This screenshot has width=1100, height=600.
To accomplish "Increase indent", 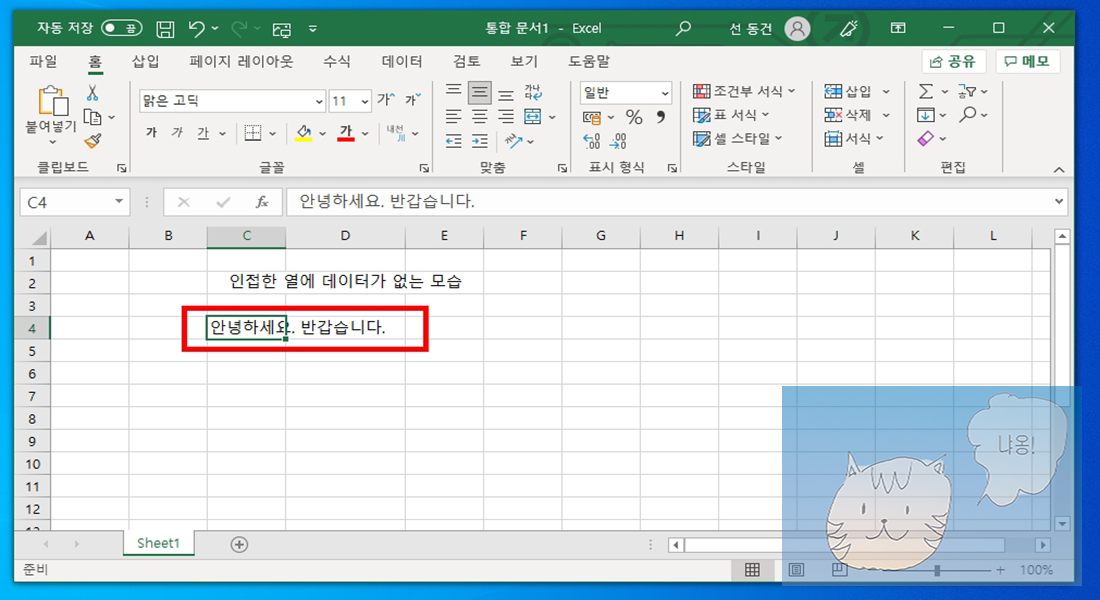I will point(480,141).
